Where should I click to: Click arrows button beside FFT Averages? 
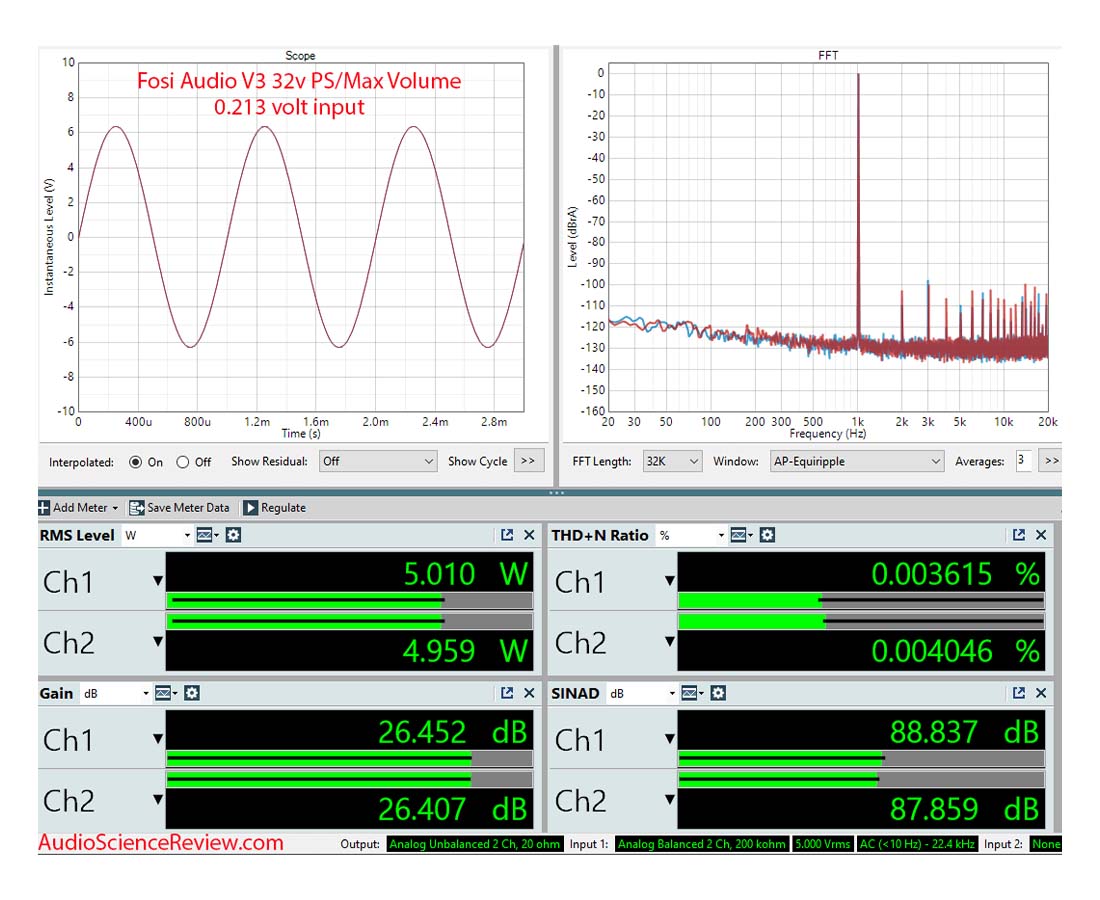(1050, 461)
